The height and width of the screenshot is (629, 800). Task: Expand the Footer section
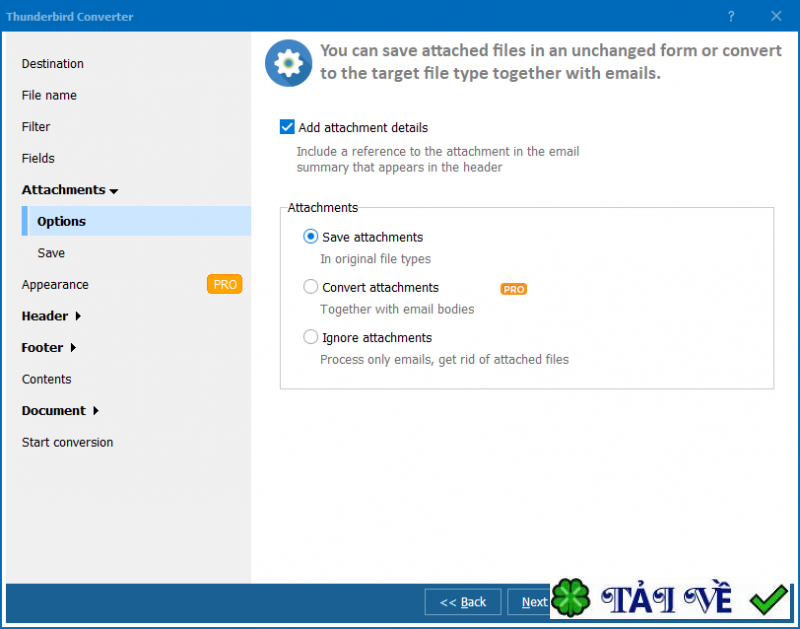tap(43, 347)
